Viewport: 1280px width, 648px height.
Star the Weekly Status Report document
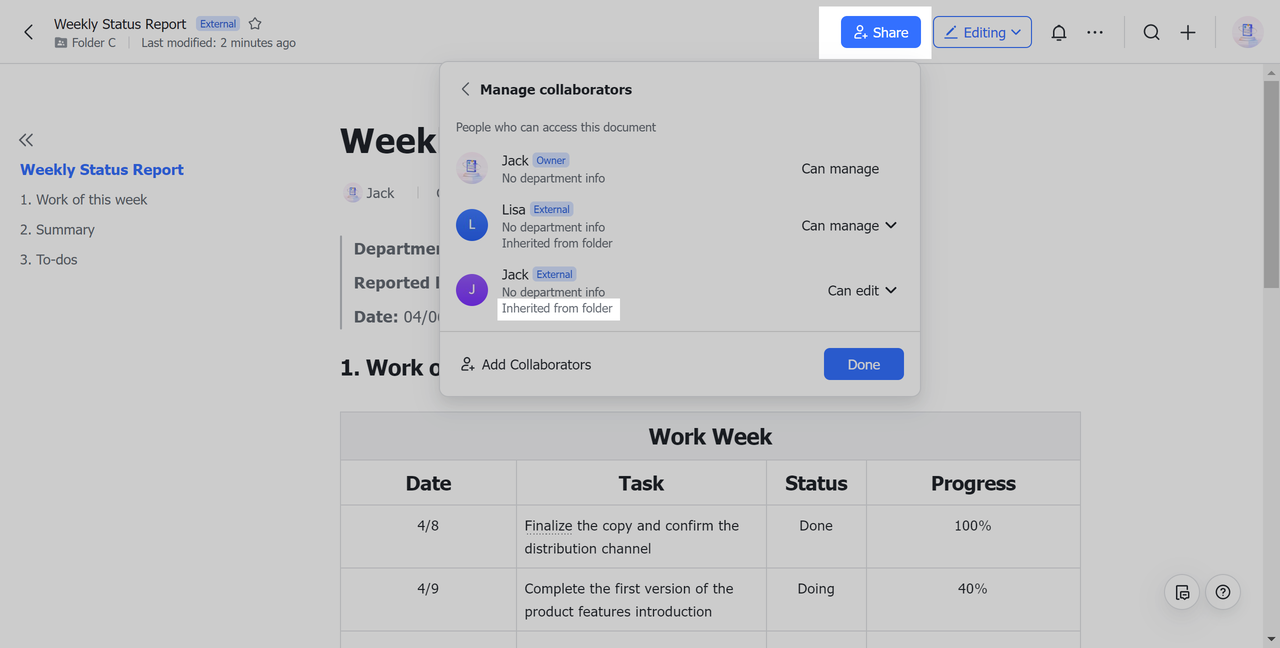point(255,24)
